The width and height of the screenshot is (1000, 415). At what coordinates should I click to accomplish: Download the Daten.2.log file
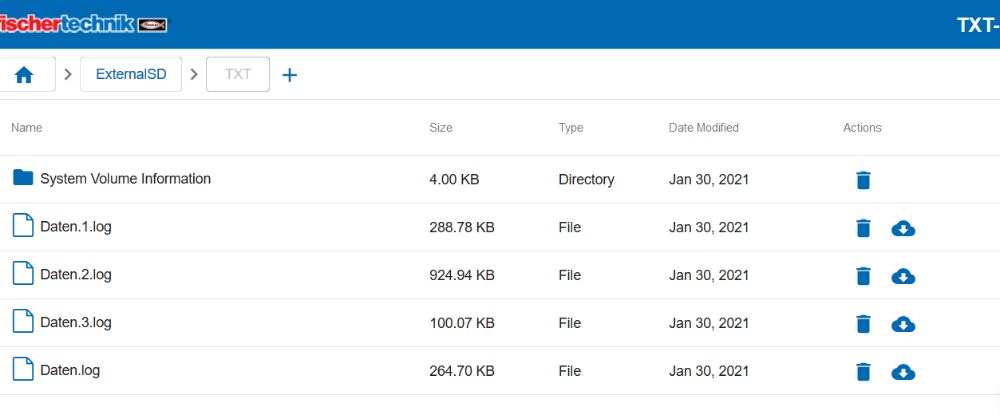coord(903,276)
